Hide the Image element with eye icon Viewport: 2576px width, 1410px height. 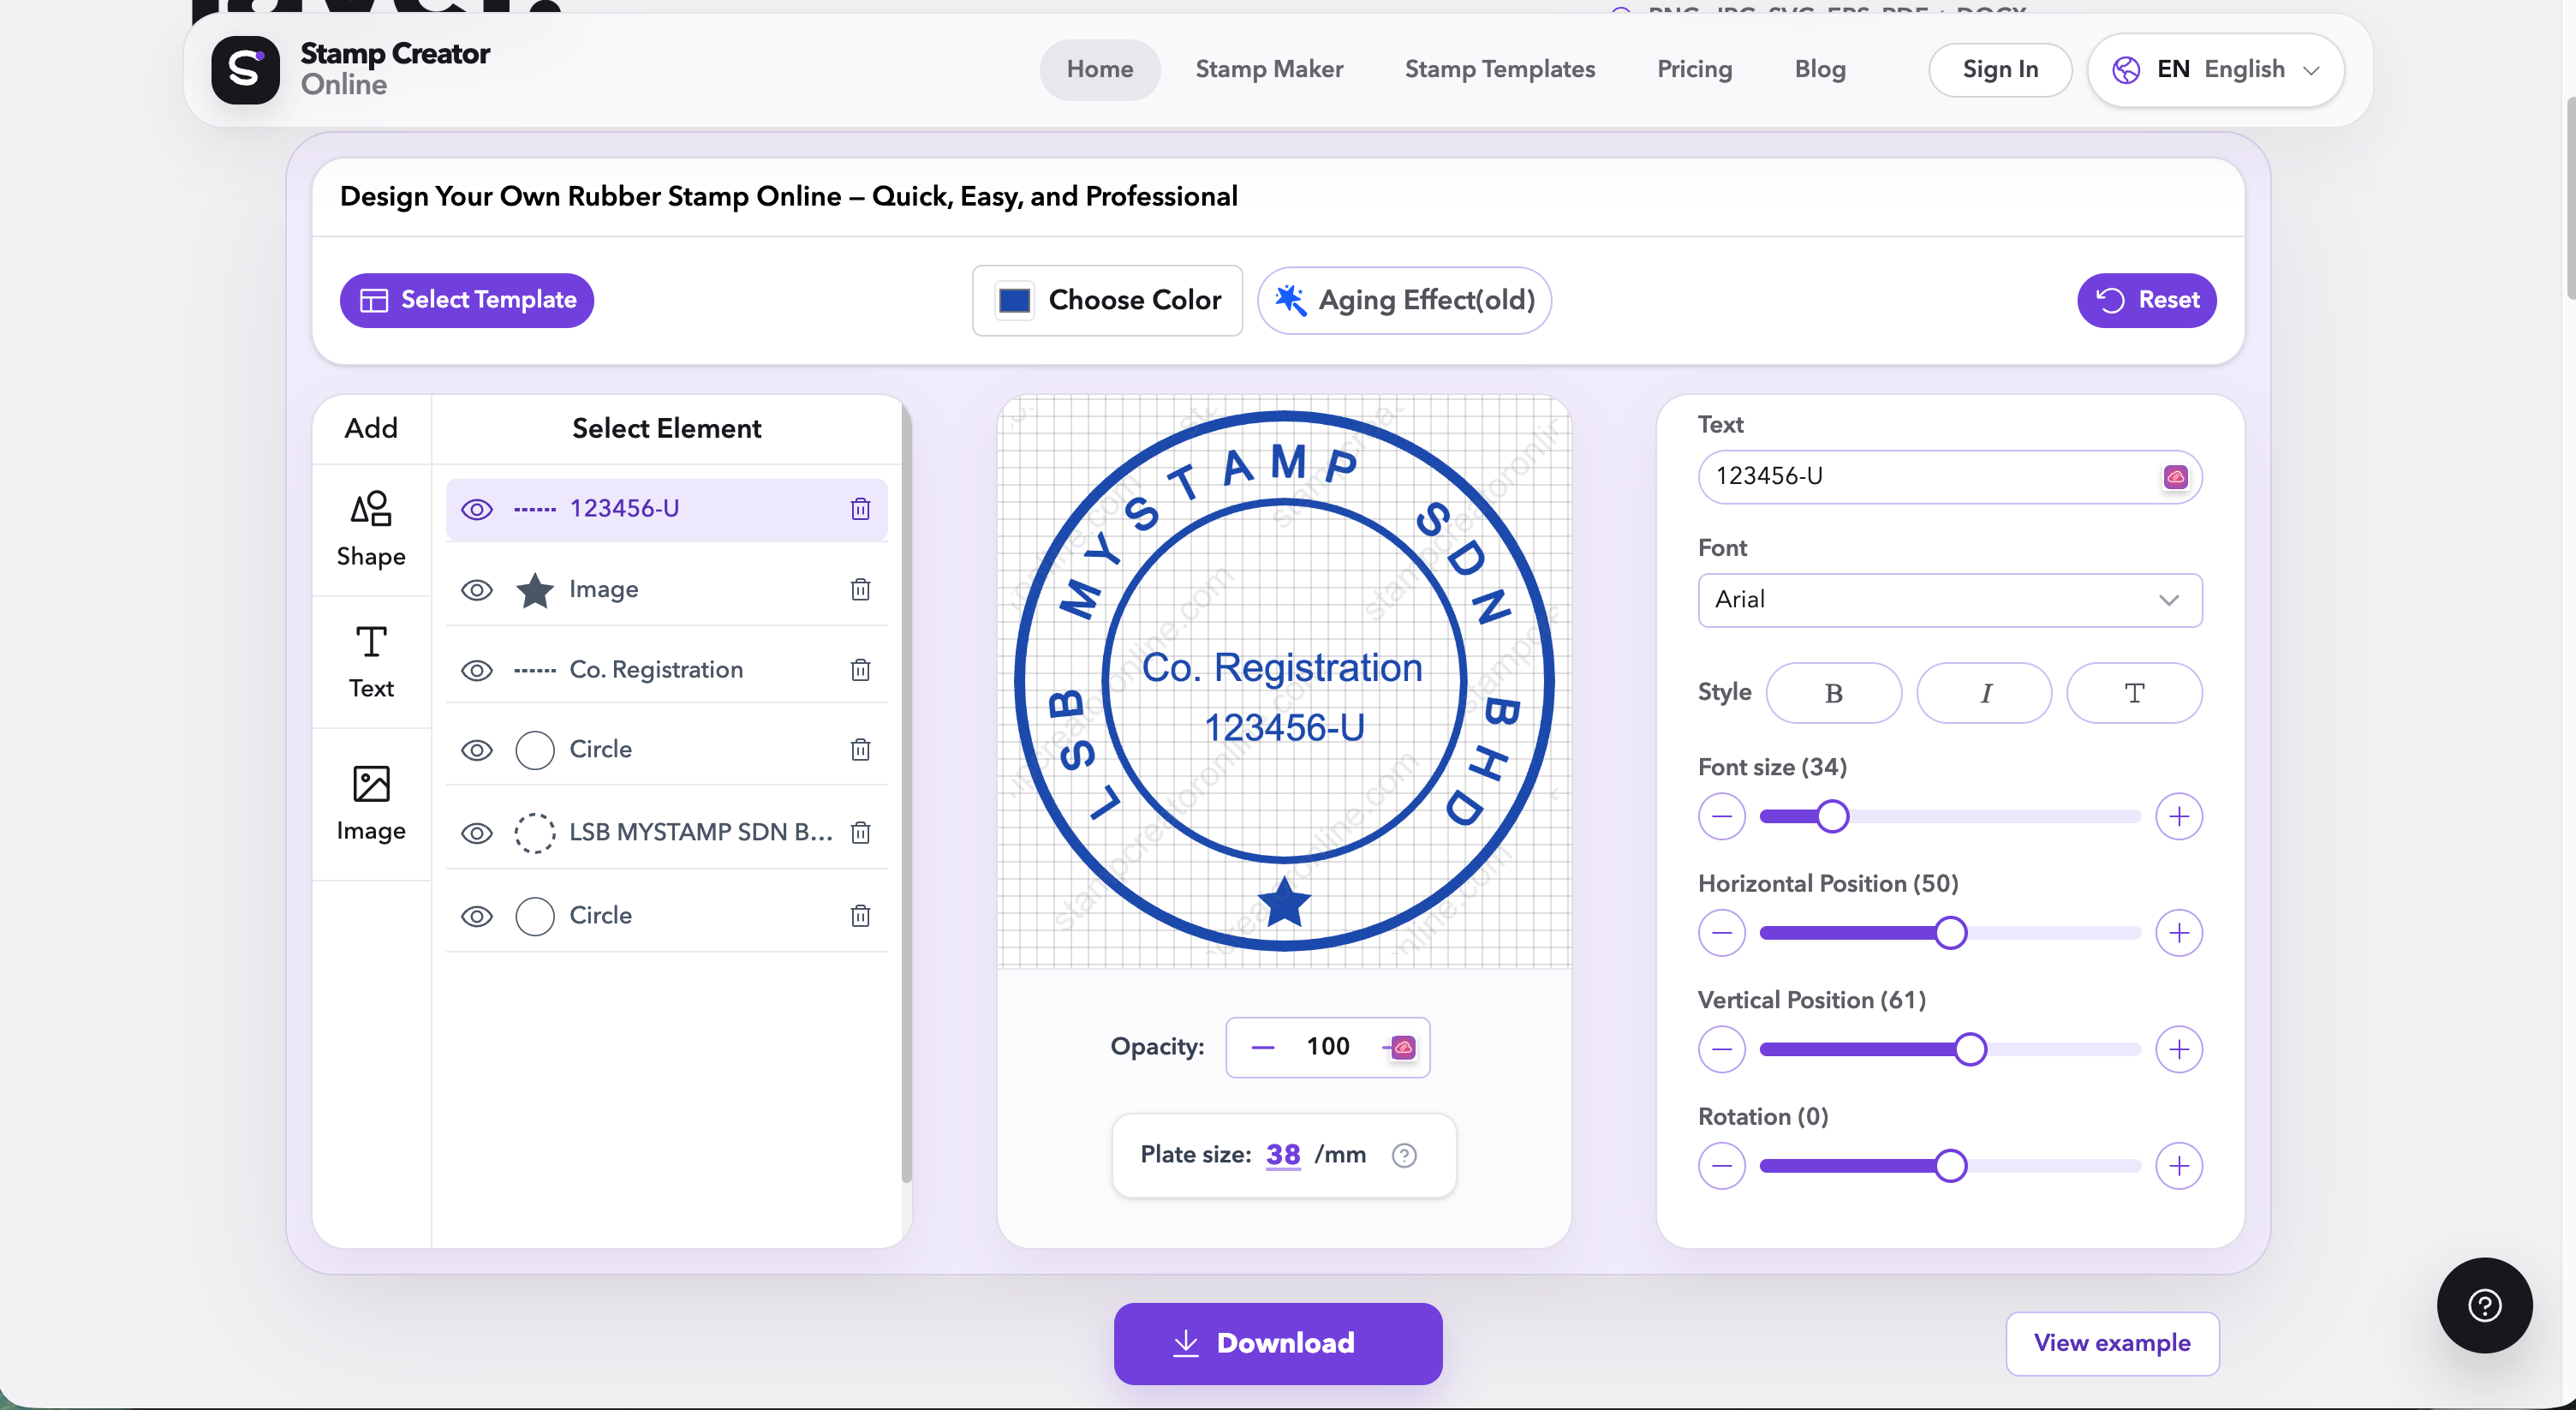click(x=477, y=590)
